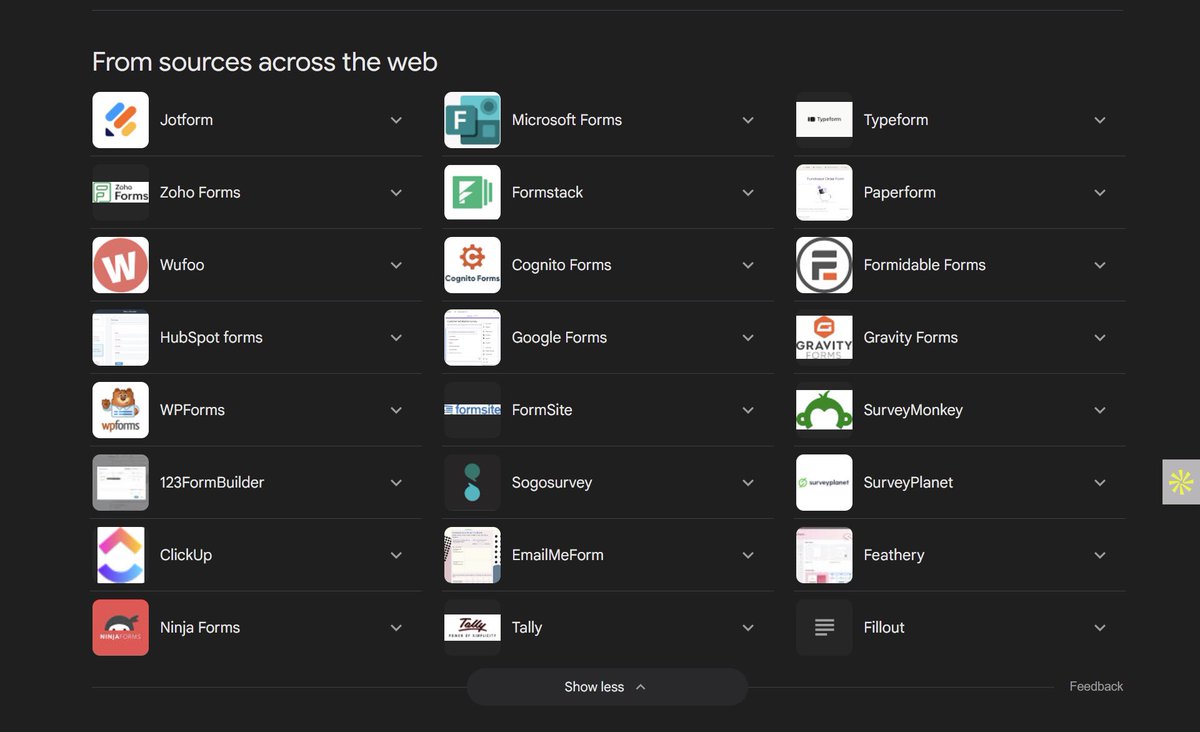The height and width of the screenshot is (732, 1200).
Task: Expand the Google Forms chevron
Action: (748, 337)
